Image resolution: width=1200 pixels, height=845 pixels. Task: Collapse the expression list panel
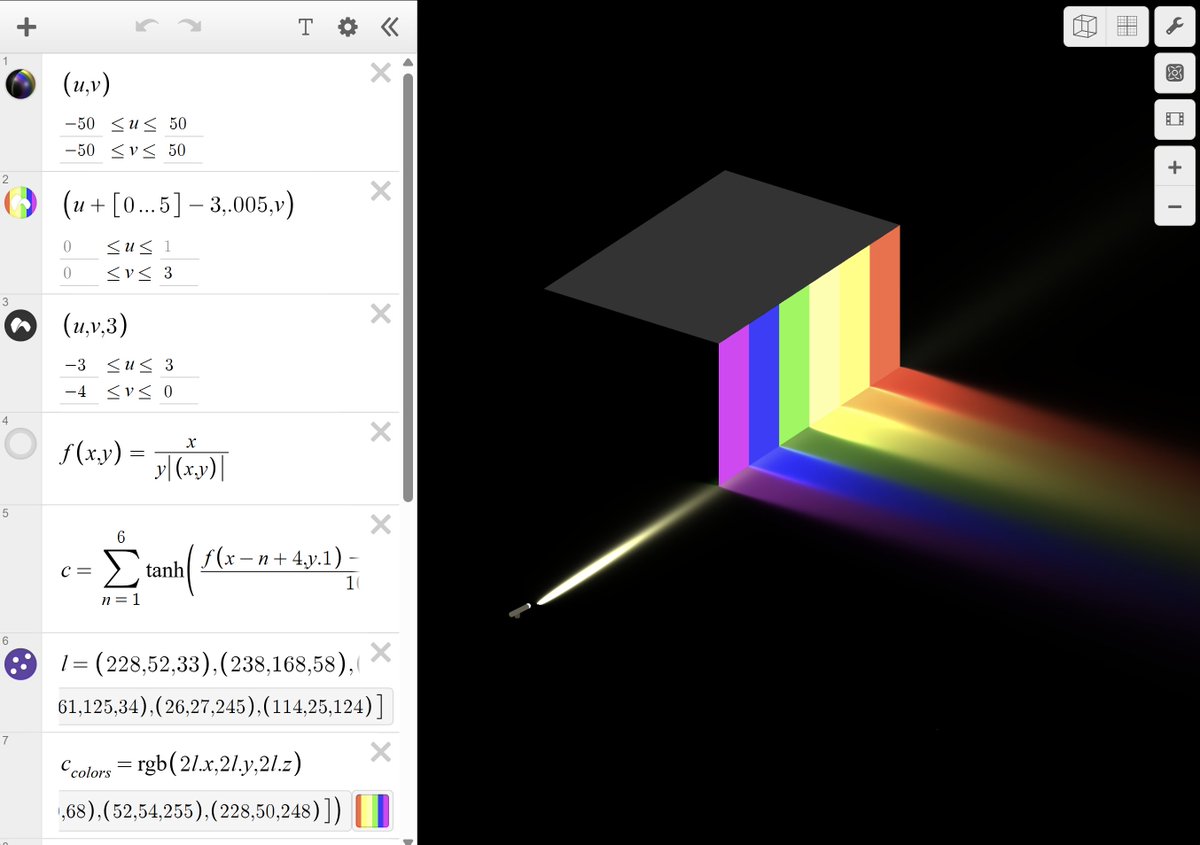[x=389, y=27]
